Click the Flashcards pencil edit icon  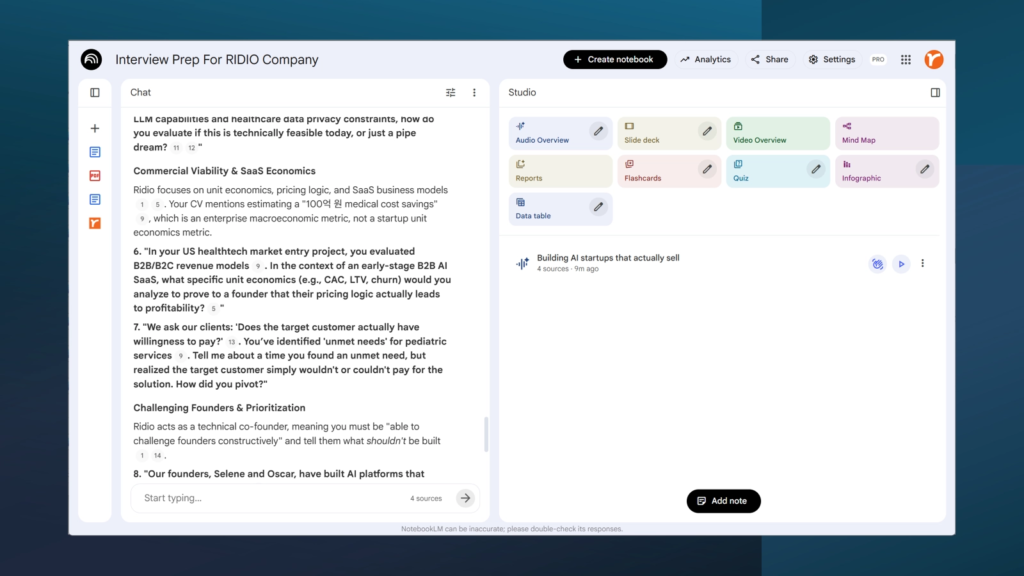(707, 169)
